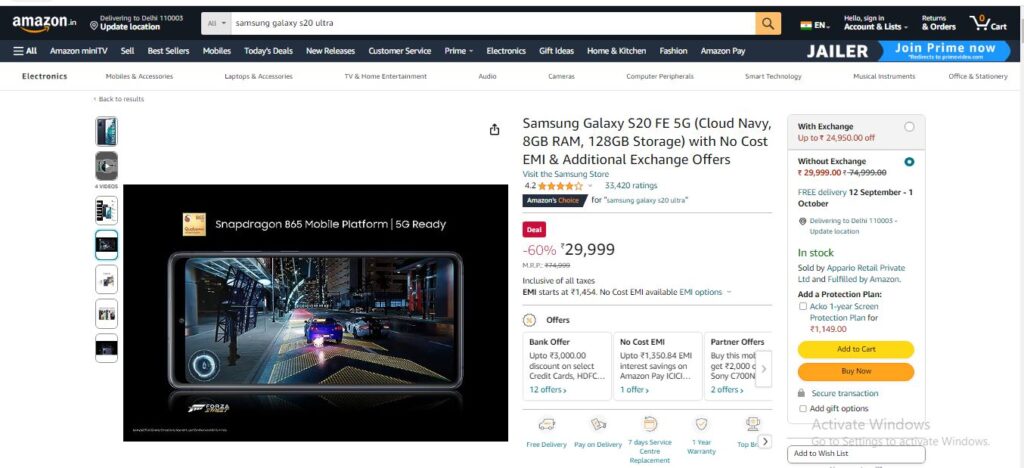Click the Buy Now button
Viewport: 1024px width, 468px height.
[x=856, y=371]
